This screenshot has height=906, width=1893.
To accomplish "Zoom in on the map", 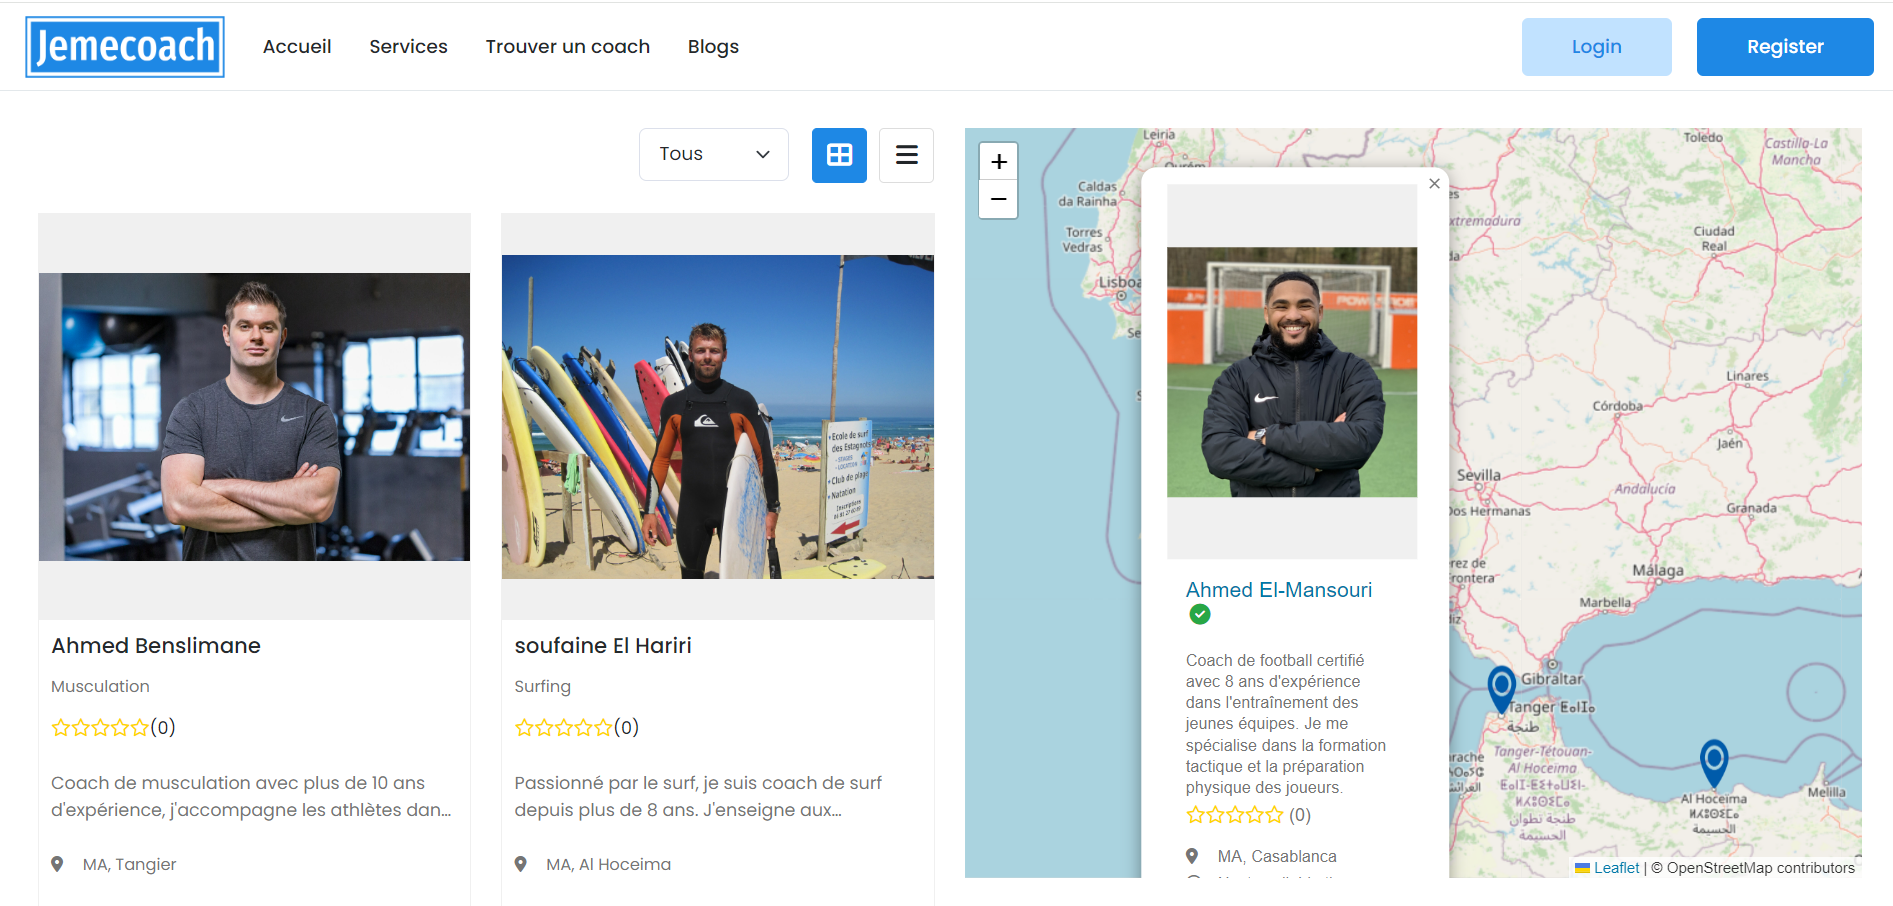I will pyautogui.click(x=998, y=162).
